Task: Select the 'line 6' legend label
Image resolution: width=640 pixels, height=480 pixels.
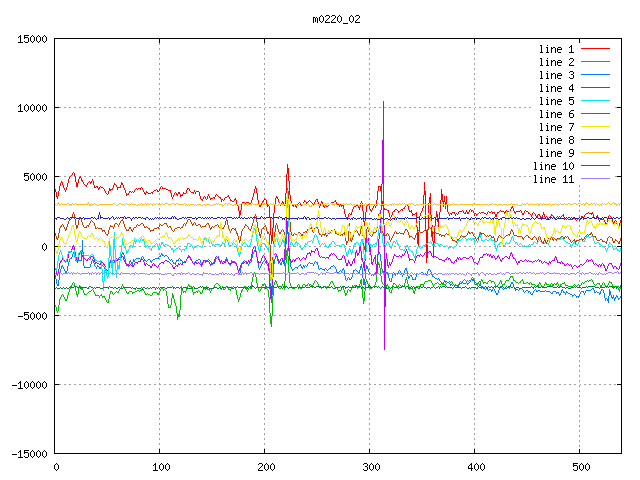Action: pos(556,114)
